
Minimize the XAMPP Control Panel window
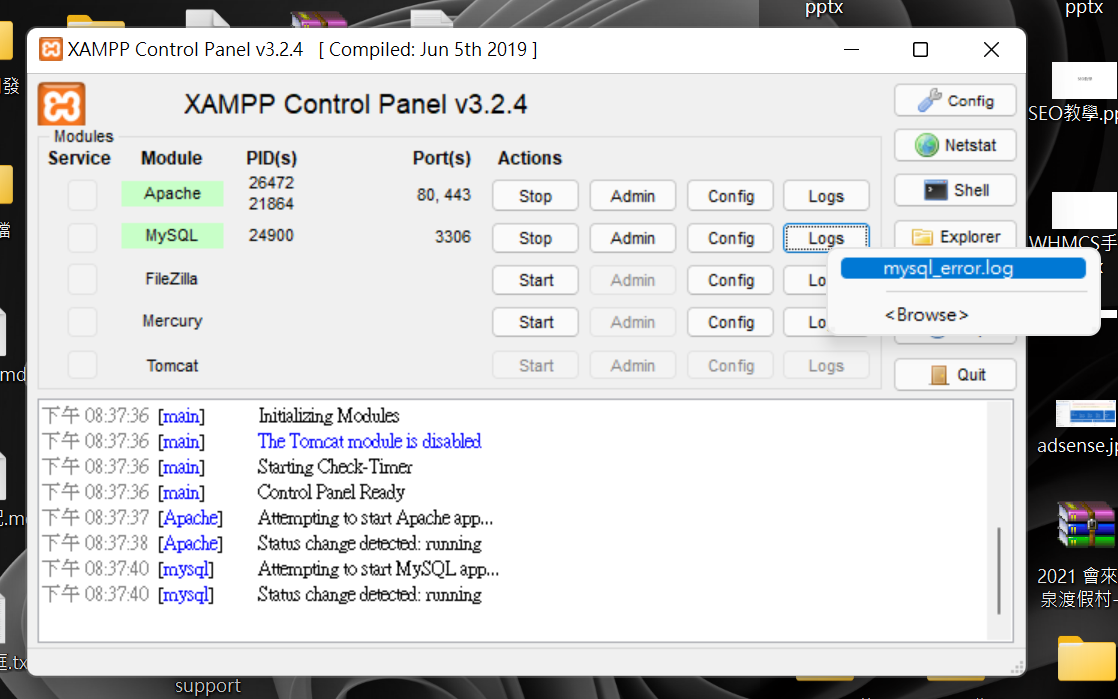851,49
